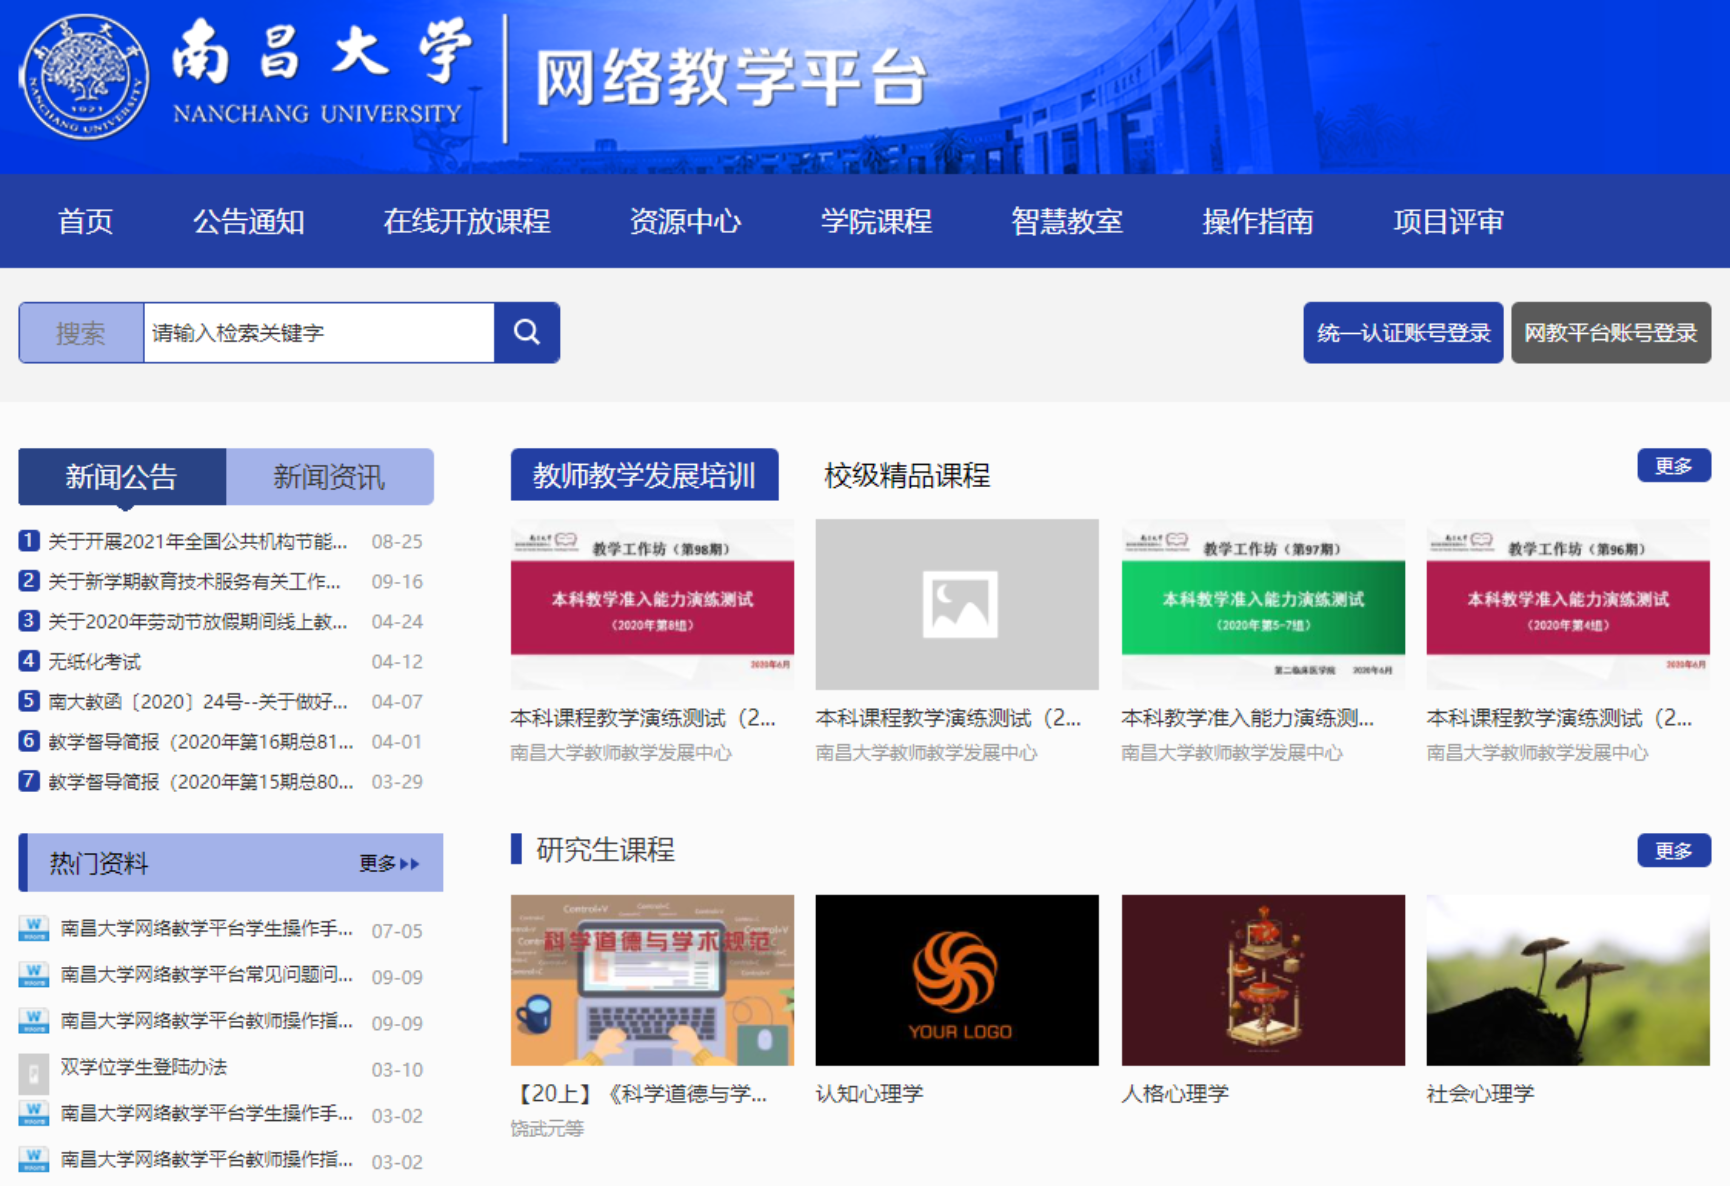Click 更多 button for 研究生课程 section
Viewport: 1731px width, 1186px height.
tap(1673, 850)
